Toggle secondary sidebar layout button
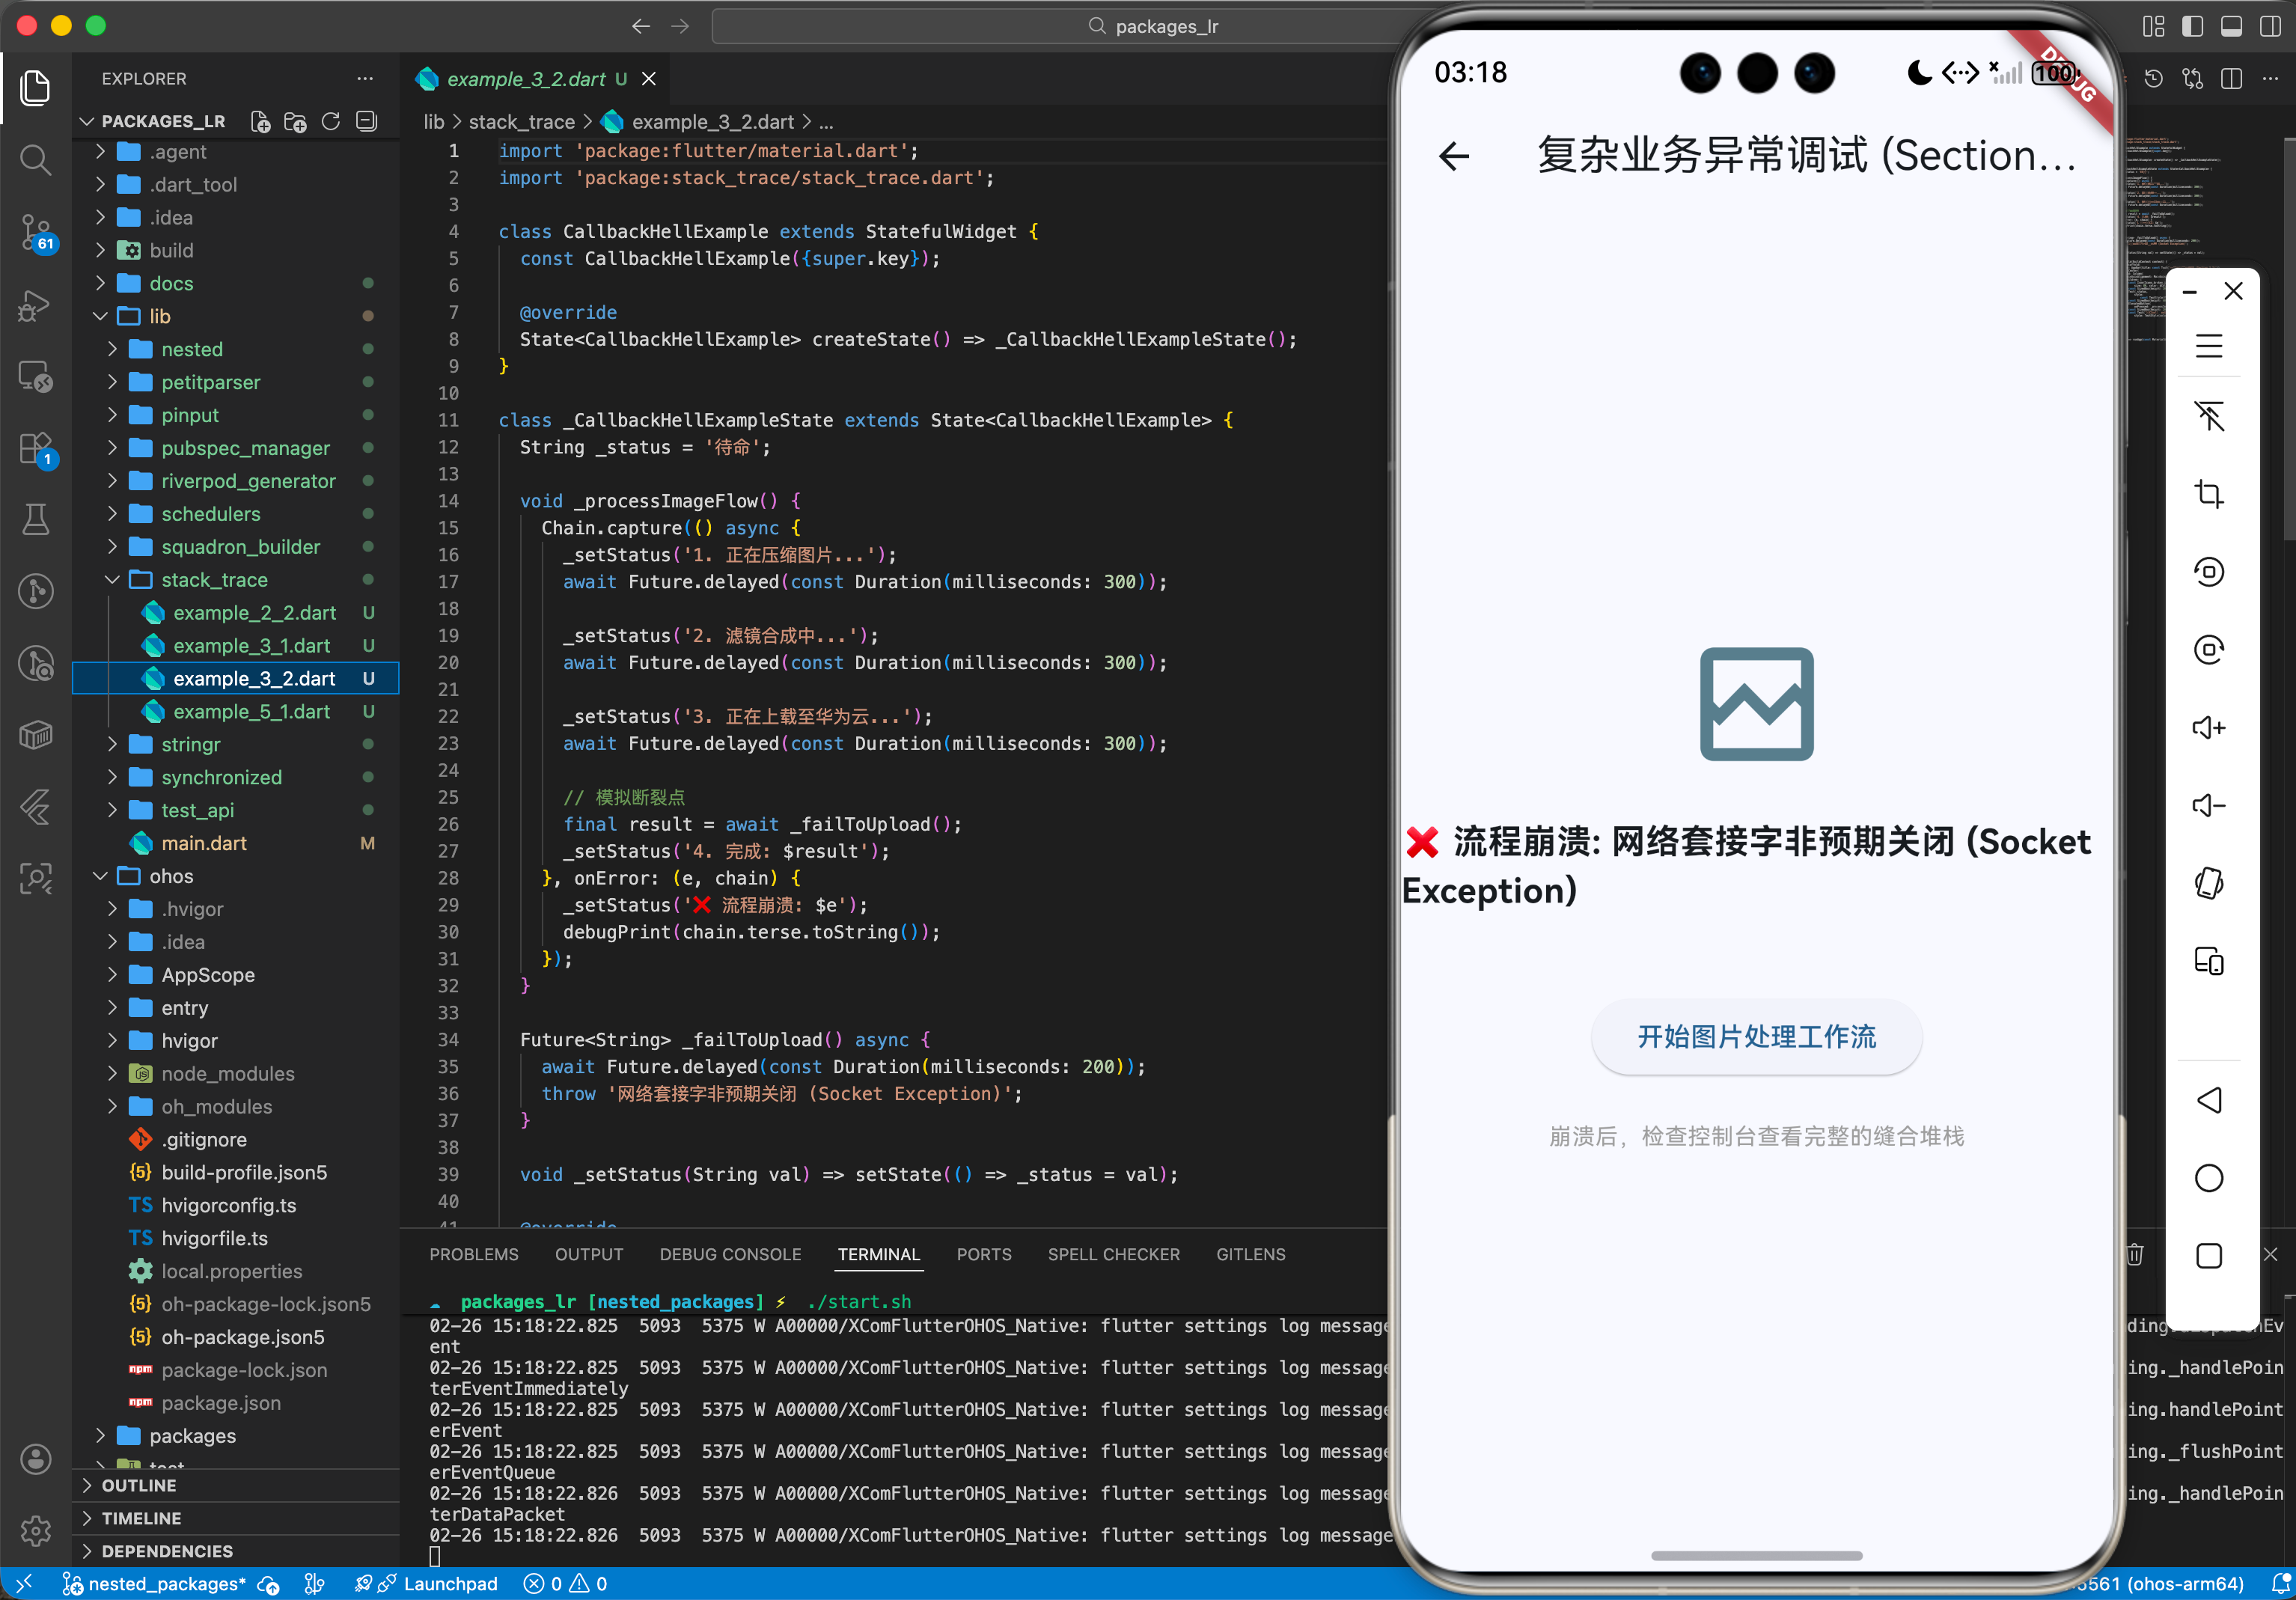This screenshot has height=1600, width=2296. click(x=2270, y=26)
